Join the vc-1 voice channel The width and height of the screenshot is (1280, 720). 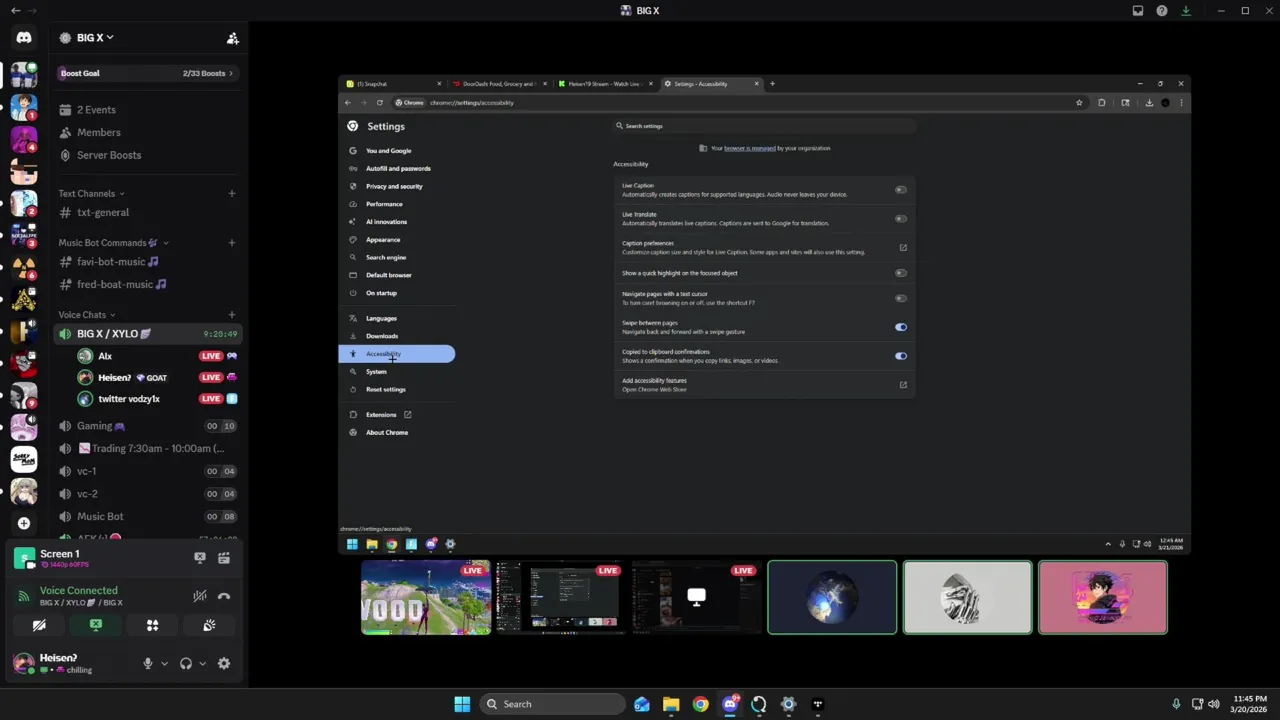click(x=146, y=471)
